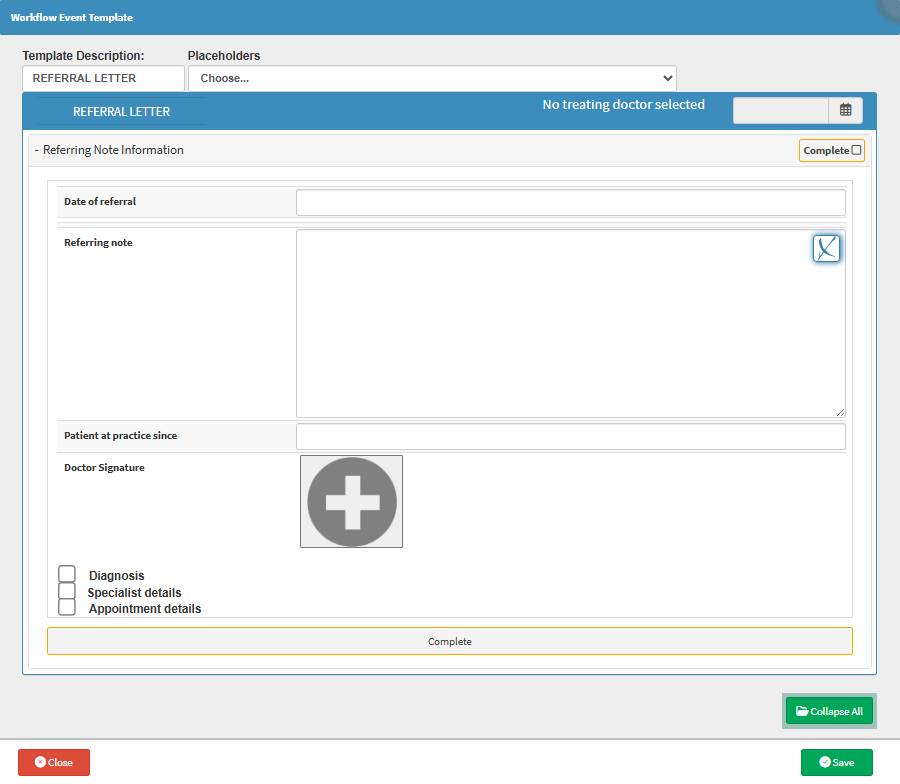
Task: Select the REFERRAL LETTER tab
Action: pyautogui.click(x=121, y=112)
